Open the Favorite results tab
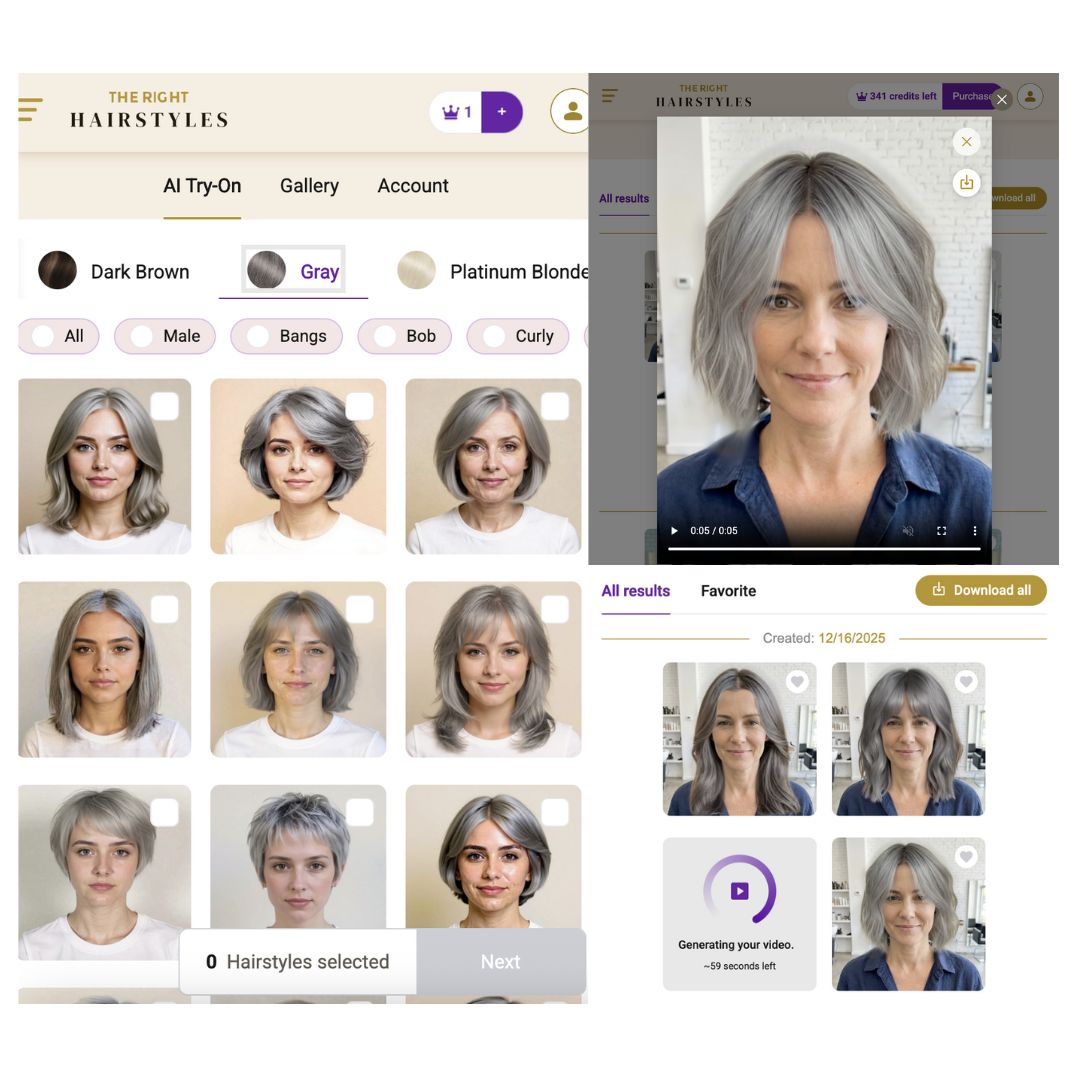 (x=728, y=591)
